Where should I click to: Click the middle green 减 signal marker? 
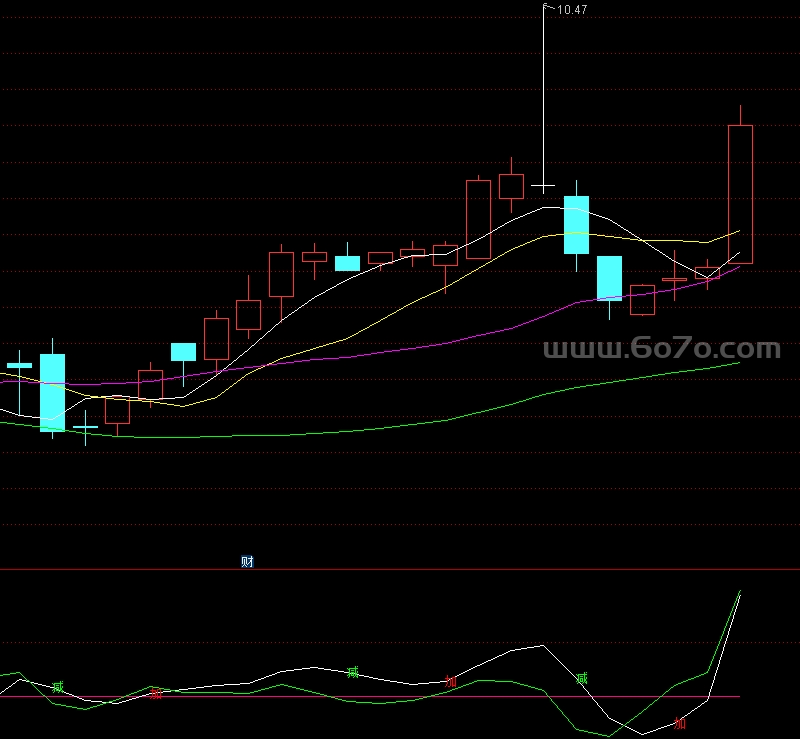[x=352, y=671]
